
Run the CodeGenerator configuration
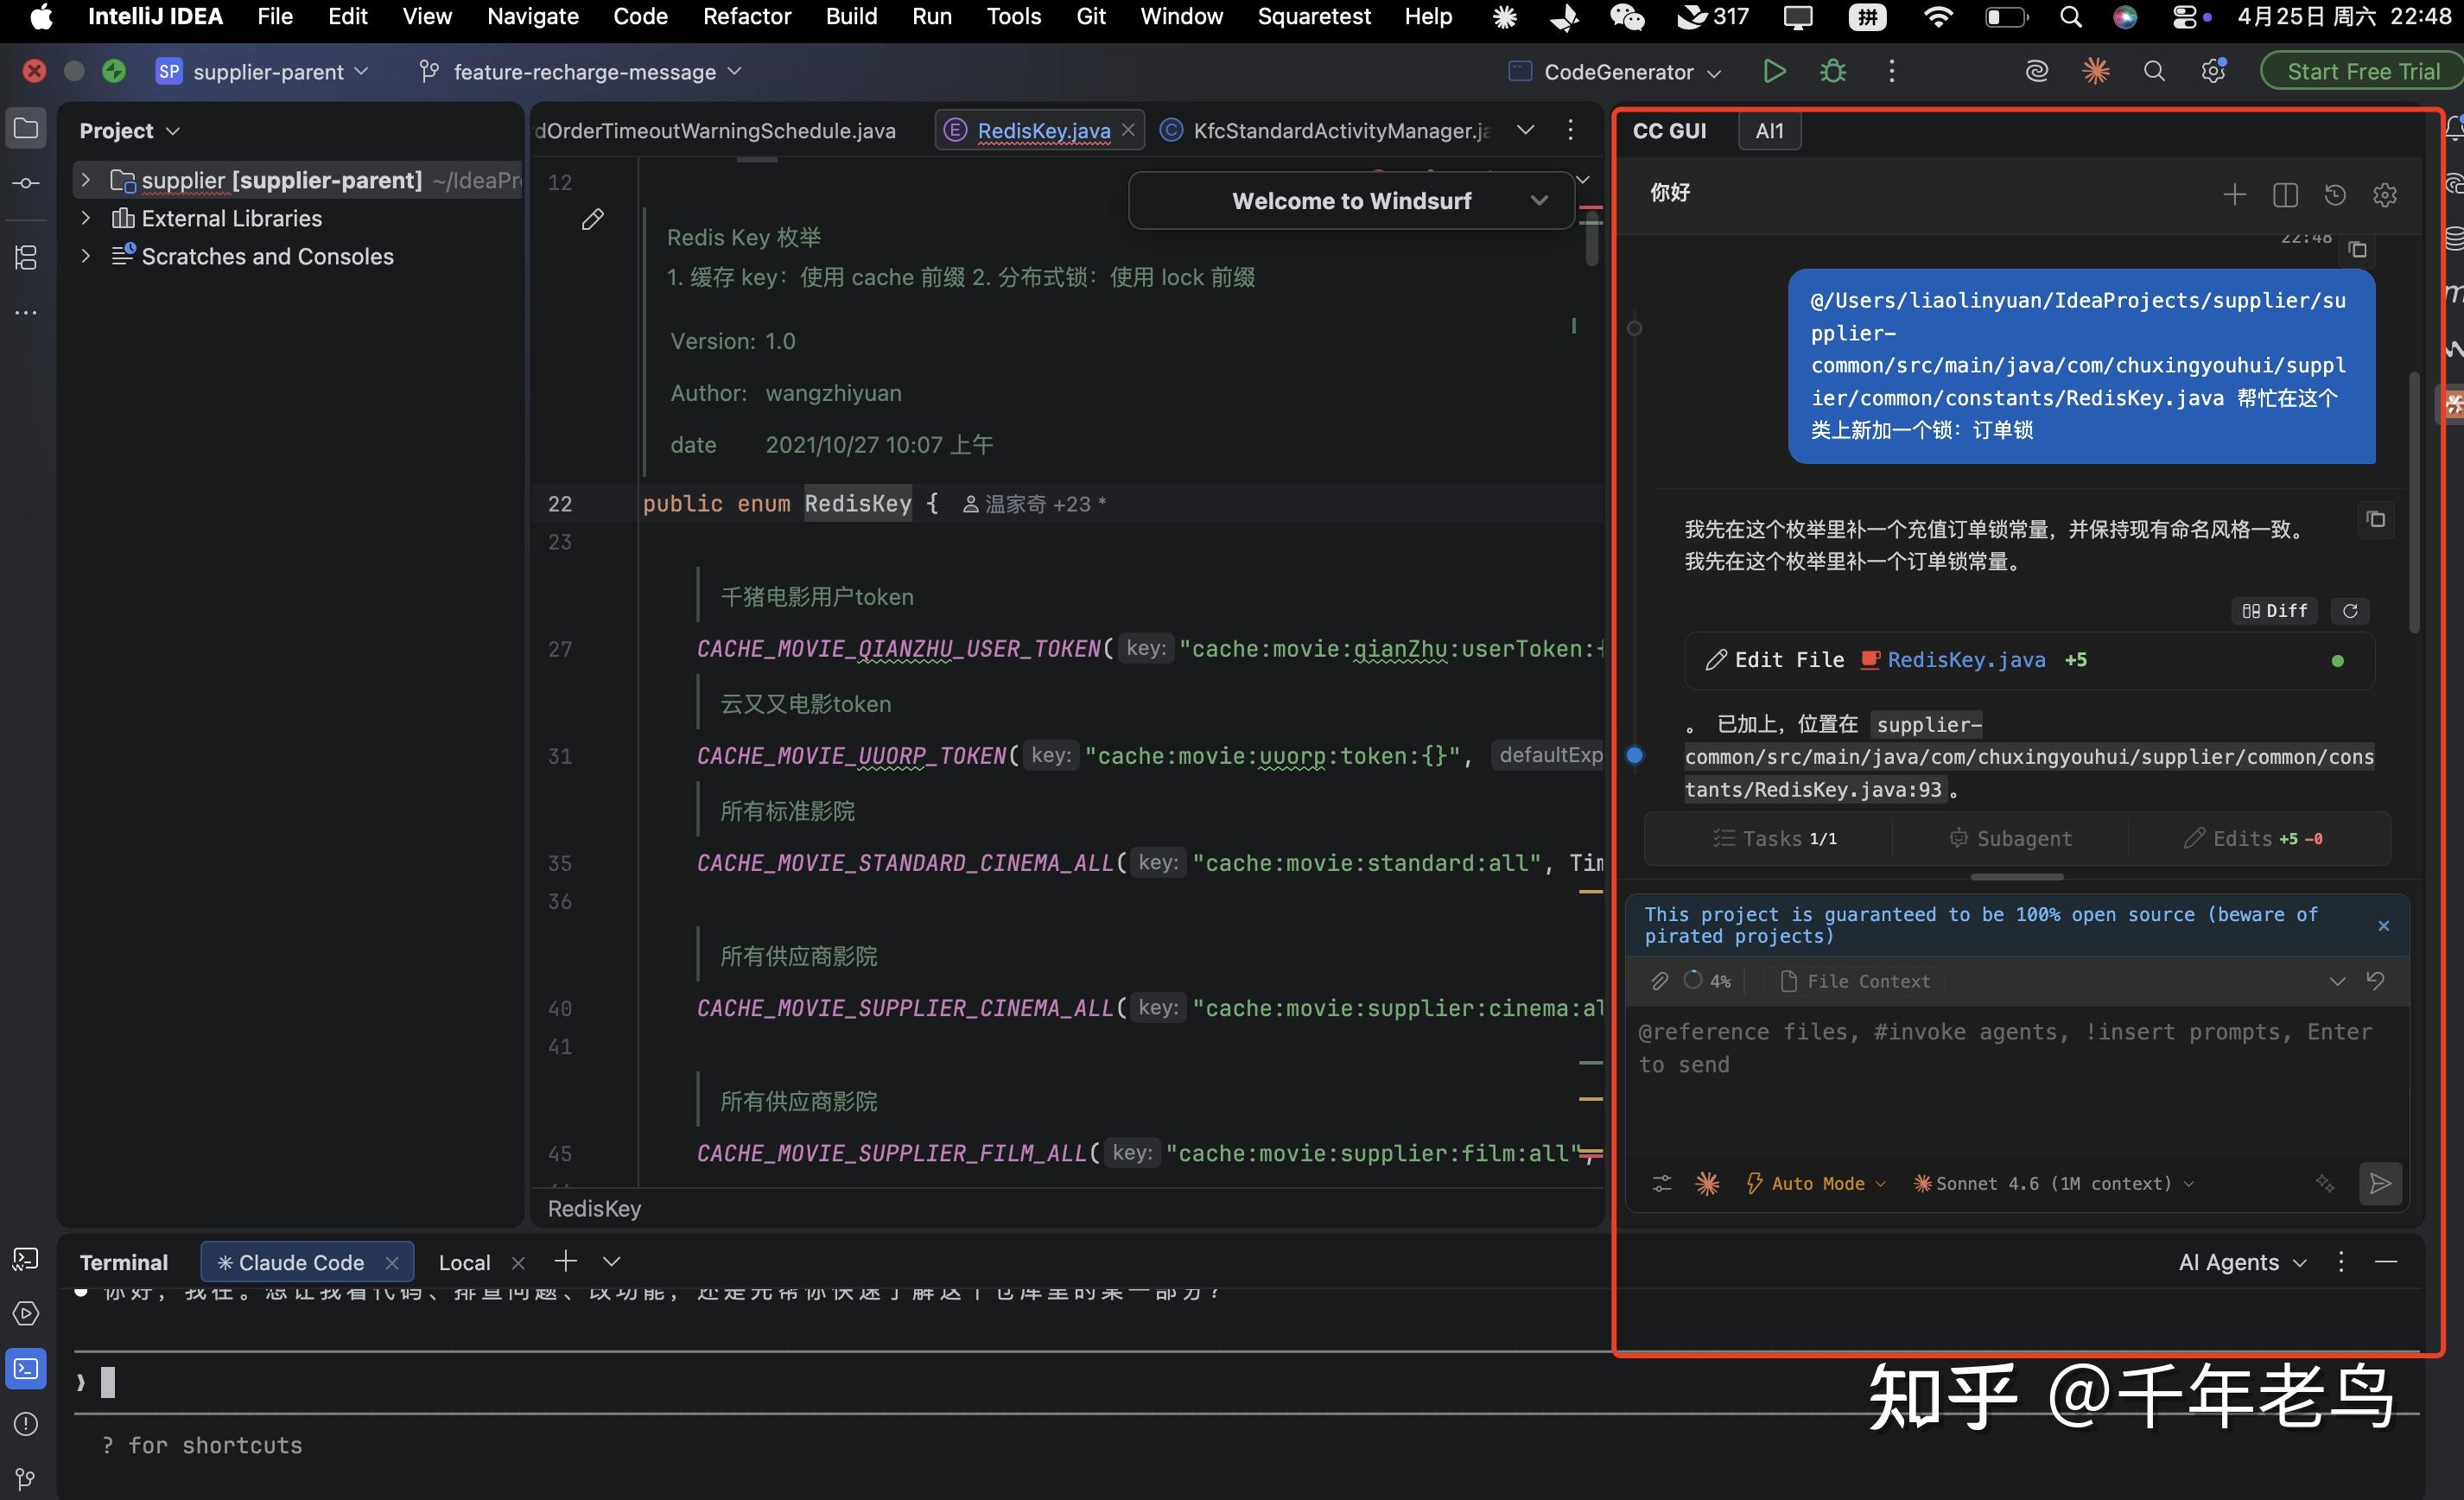[1774, 71]
